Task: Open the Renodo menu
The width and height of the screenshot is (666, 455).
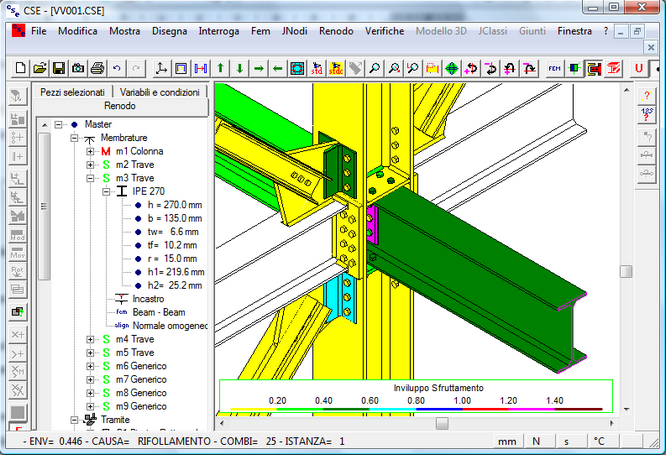Action: coord(335,31)
